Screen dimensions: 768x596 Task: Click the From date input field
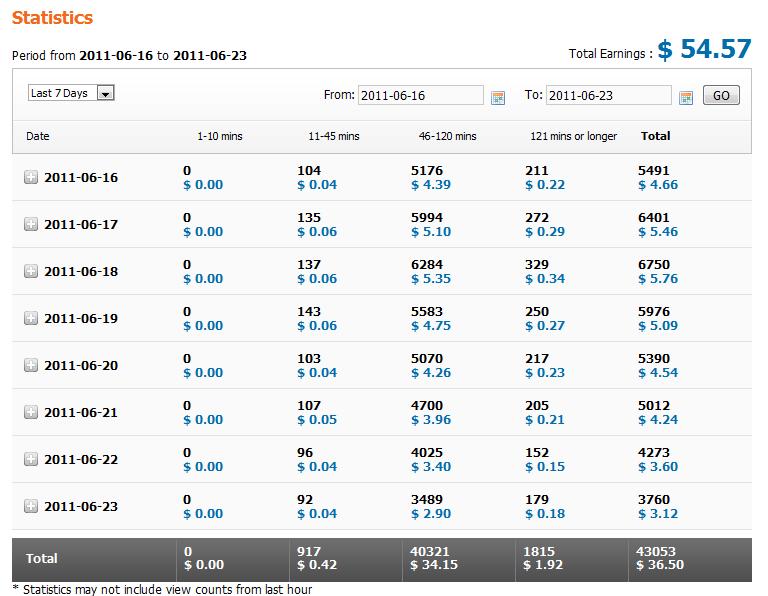tap(420, 95)
